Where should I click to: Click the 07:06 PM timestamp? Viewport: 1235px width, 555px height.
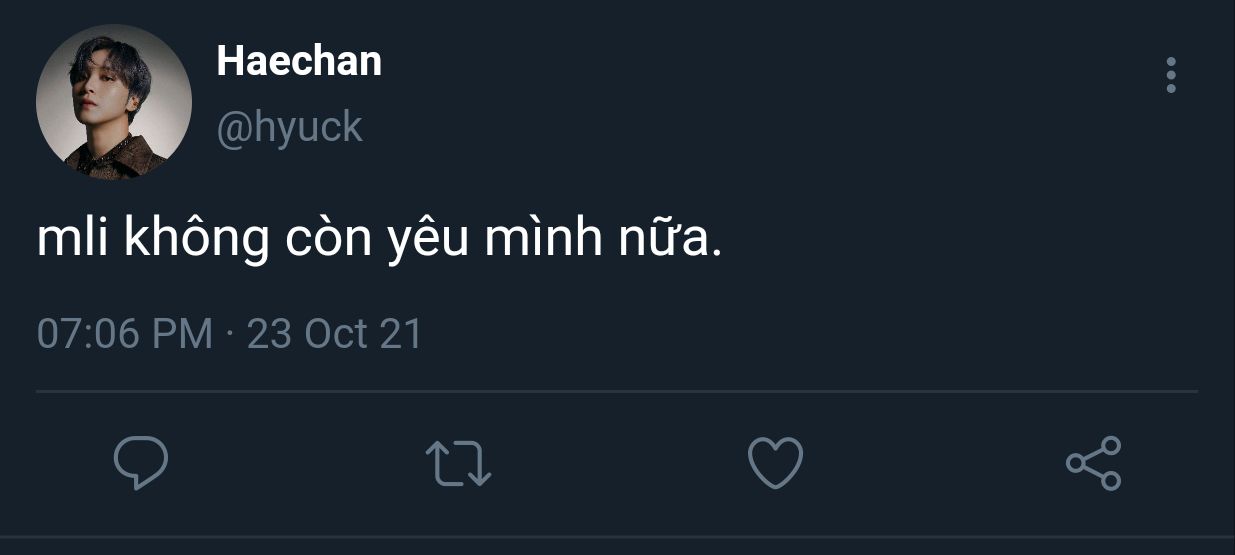pyautogui.click(x=124, y=333)
